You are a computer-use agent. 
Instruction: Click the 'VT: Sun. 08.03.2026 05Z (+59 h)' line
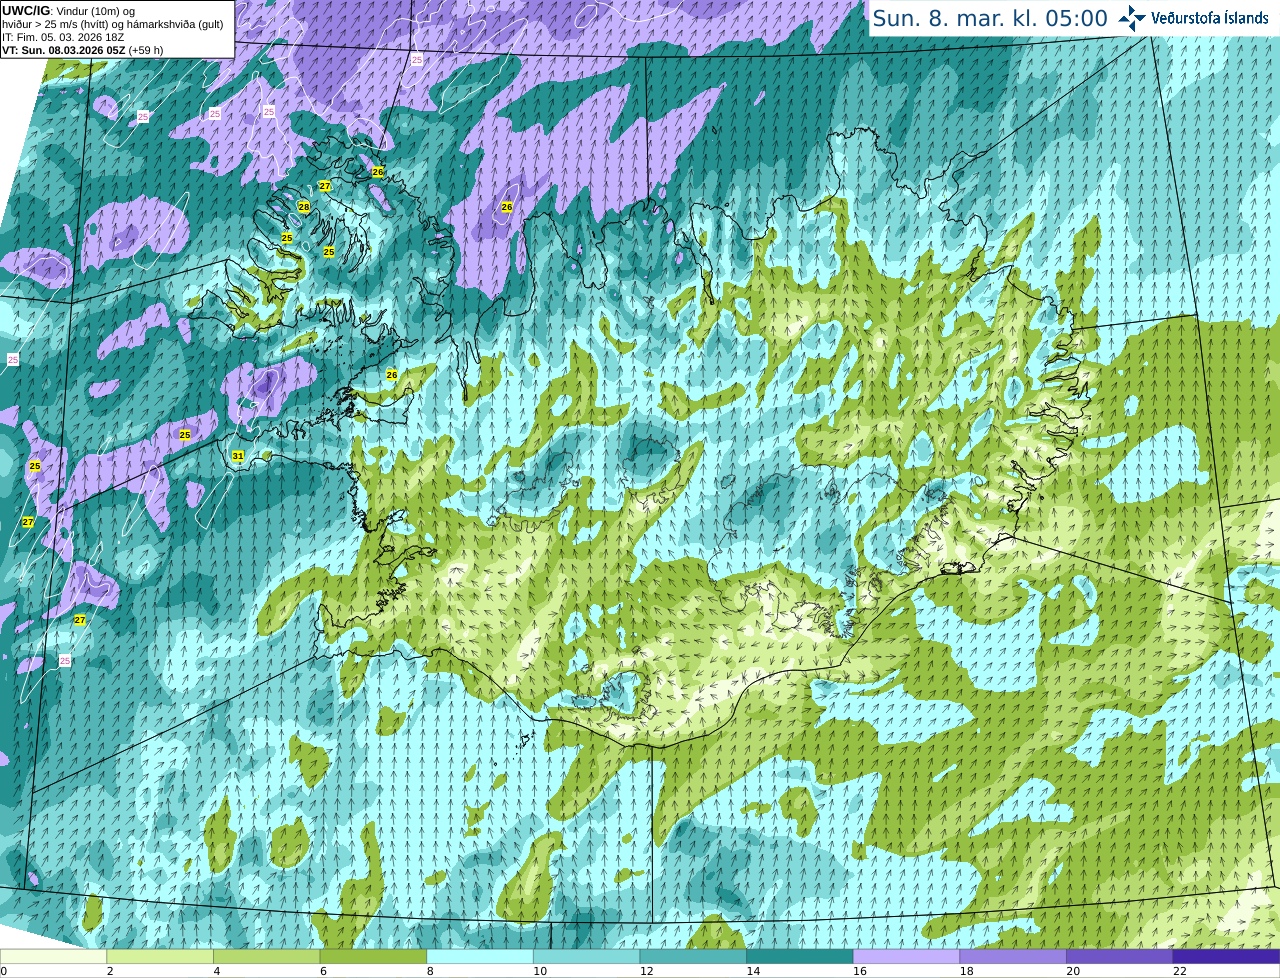pyautogui.click(x=83, y=50)
